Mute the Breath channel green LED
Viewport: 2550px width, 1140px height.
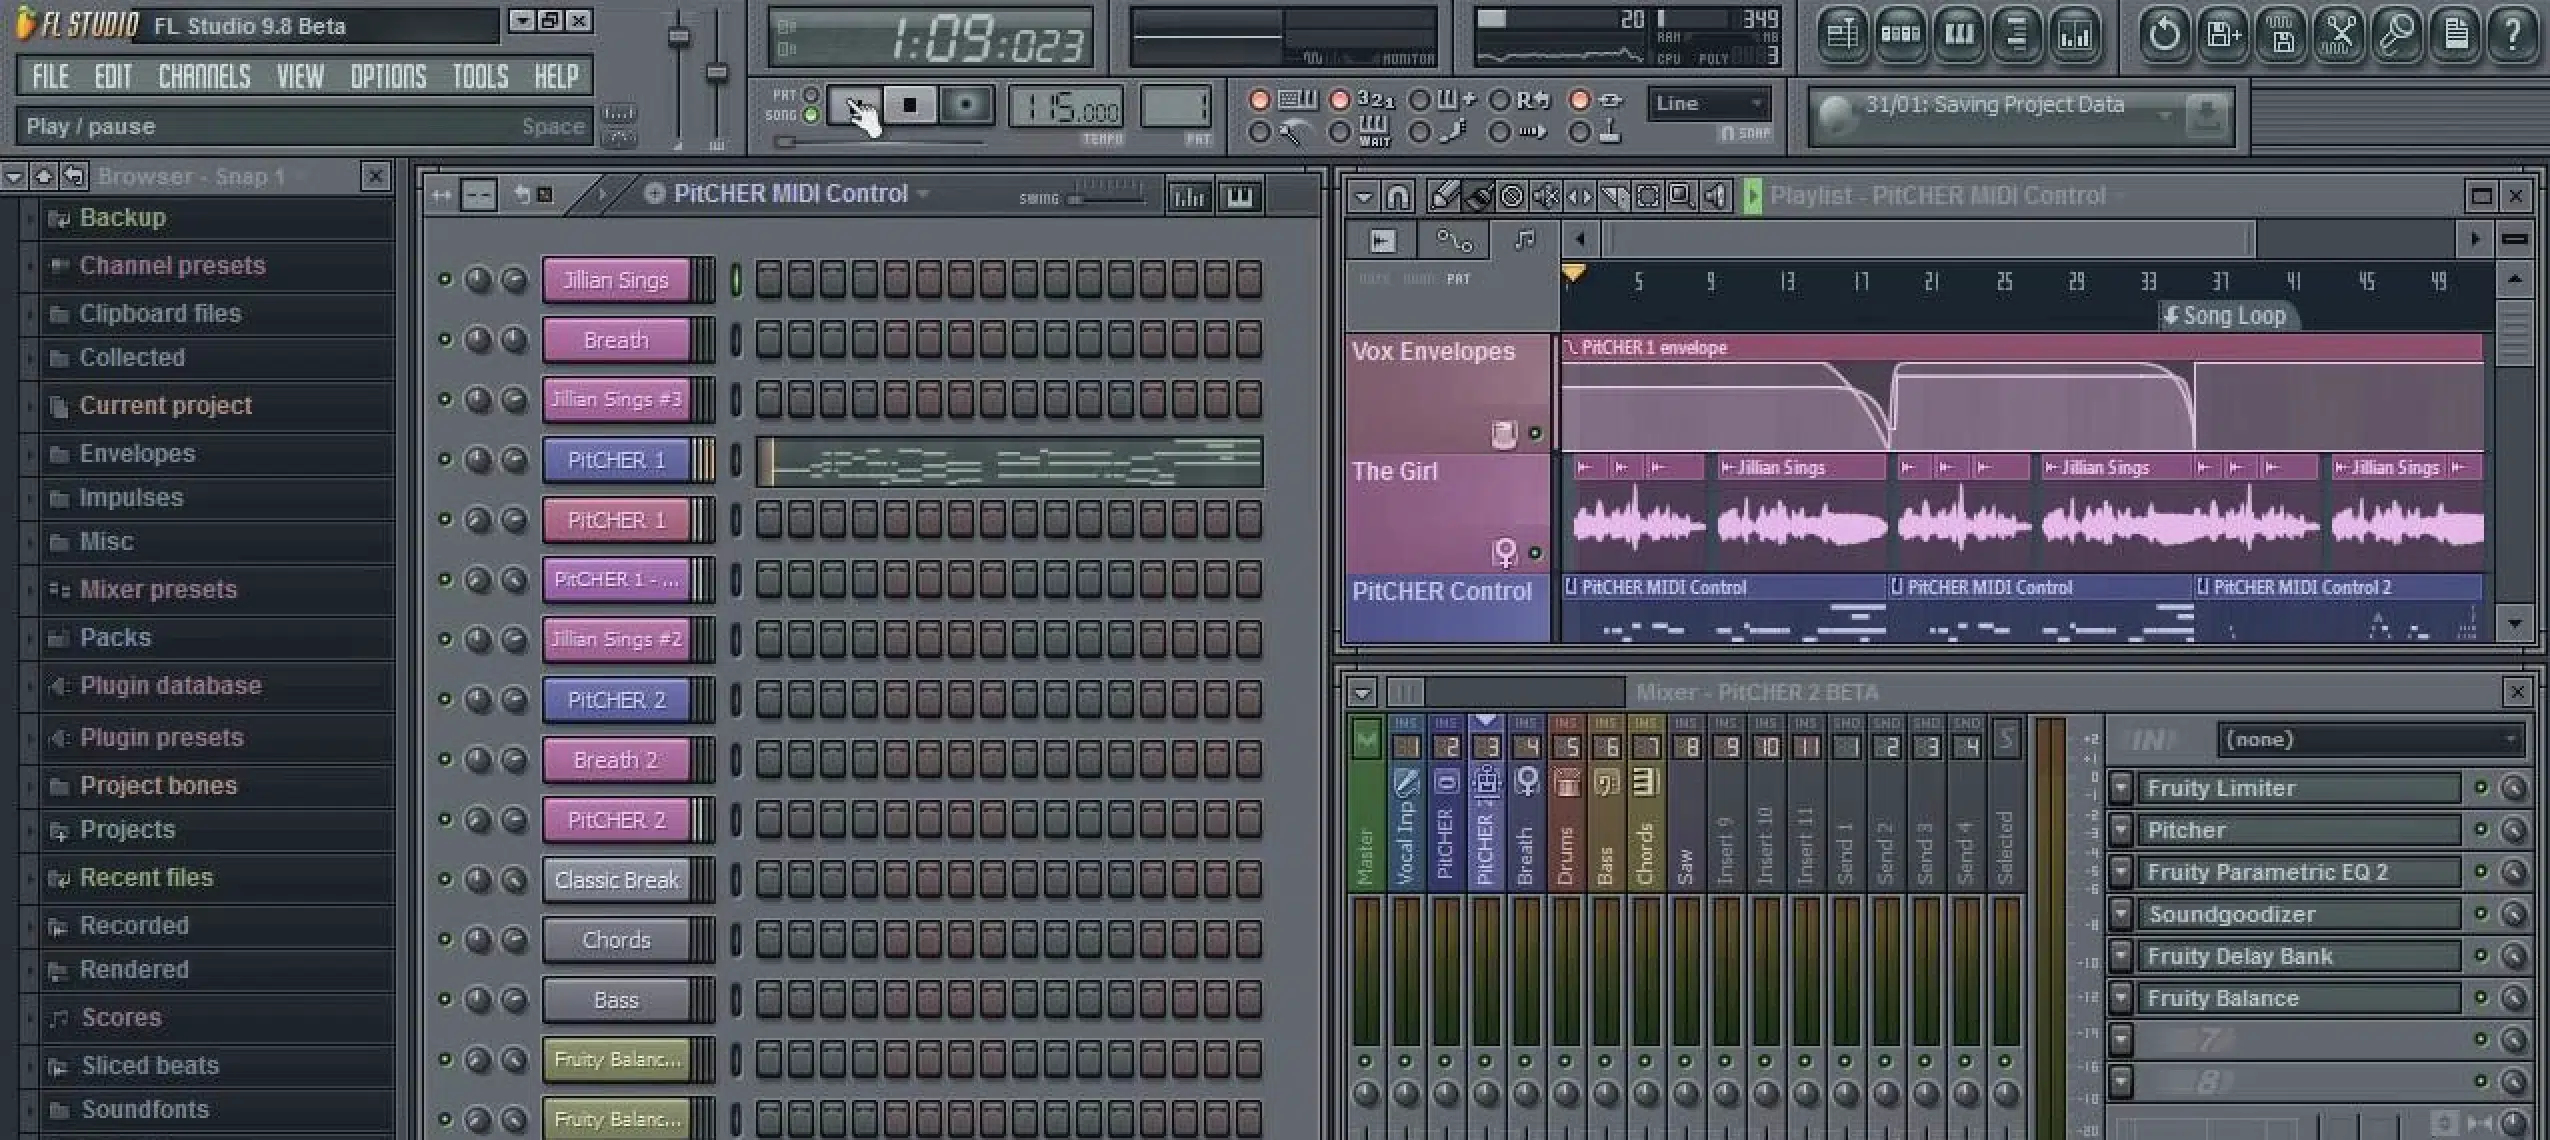pos(445,340)
